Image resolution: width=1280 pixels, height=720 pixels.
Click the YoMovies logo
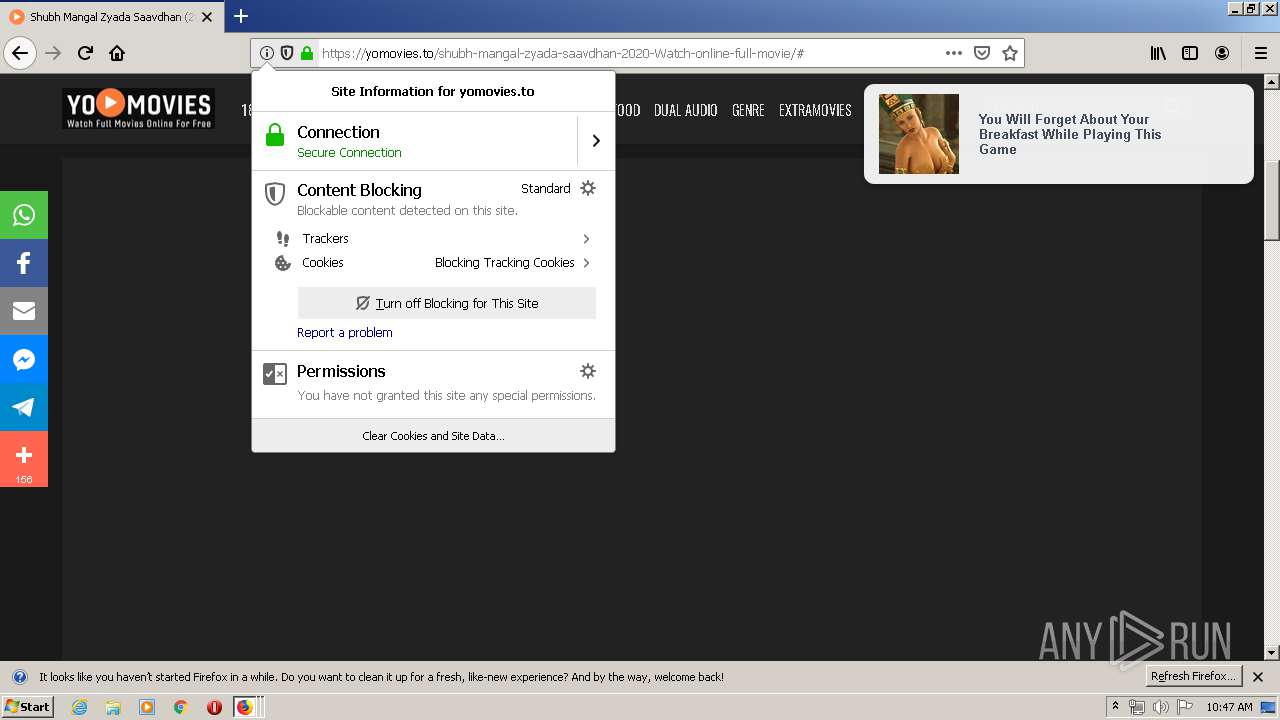point(138,109)
